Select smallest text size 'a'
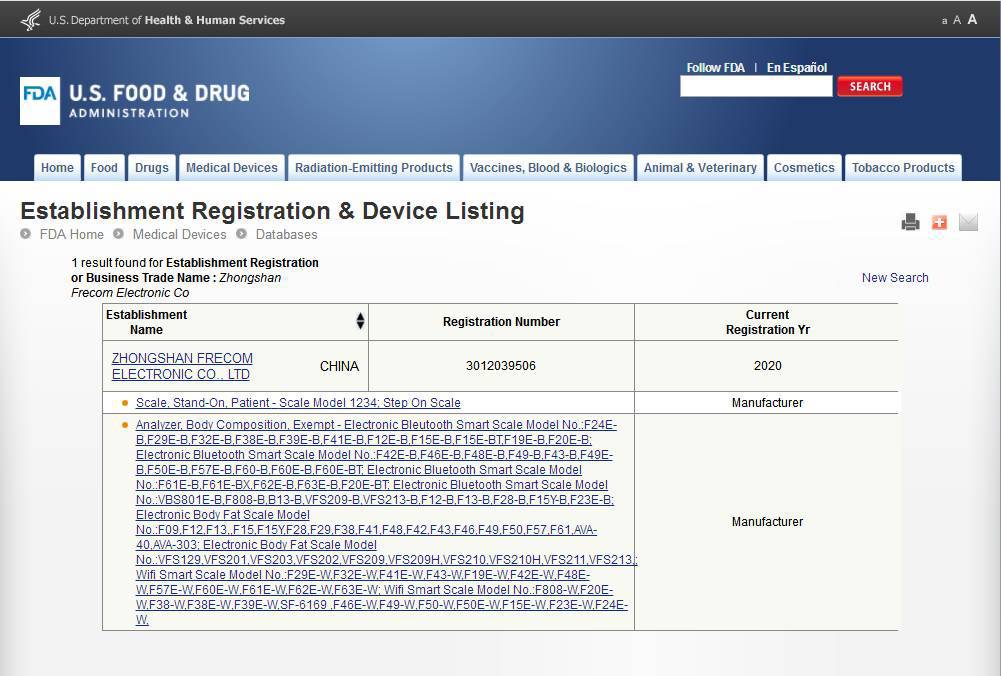The image size is (1001, 676). pyautogui.click(x=944, y=21)
